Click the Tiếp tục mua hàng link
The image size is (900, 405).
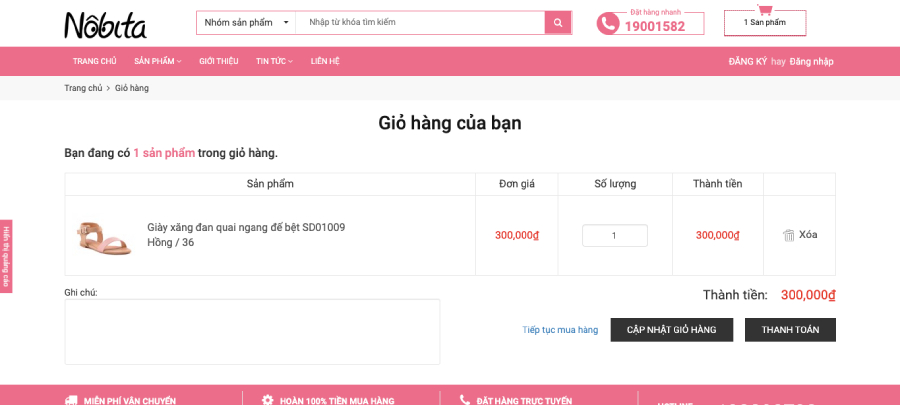(560, 330)
